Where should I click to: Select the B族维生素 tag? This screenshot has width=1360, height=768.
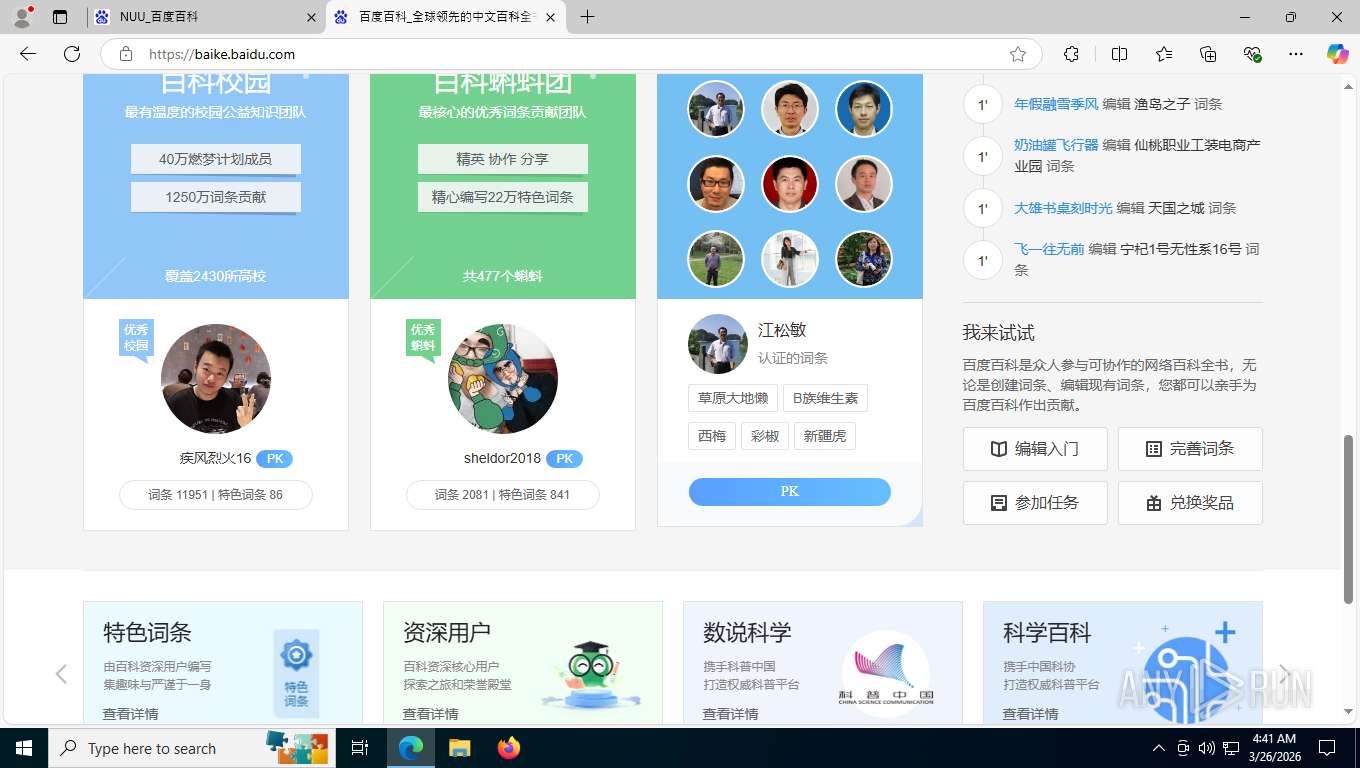tap(825, 398)
